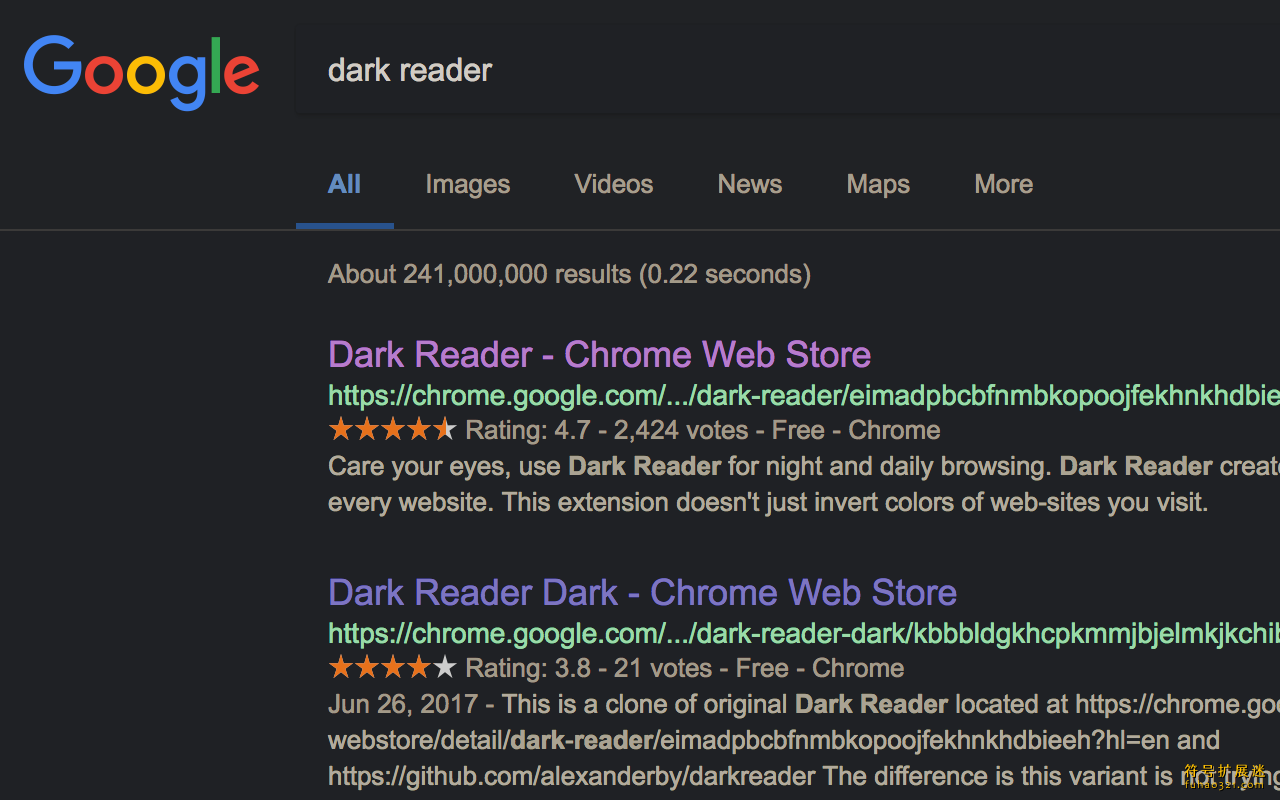This screenshot has height=800, width=1280.
Task: Open the Videos tab
Action: pyautogui.click(x=614, y=184)
